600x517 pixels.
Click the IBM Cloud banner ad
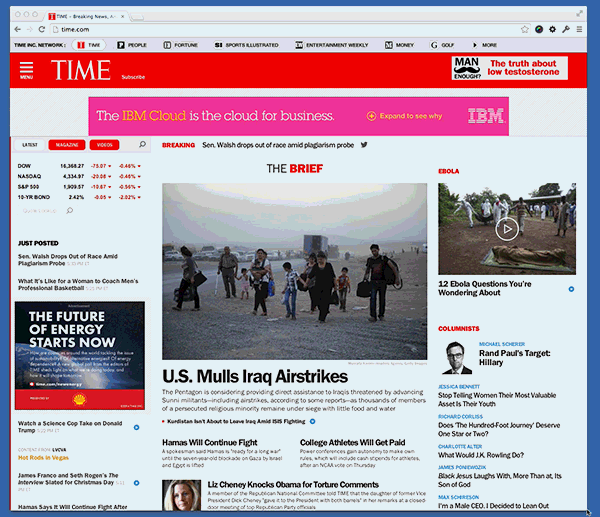(x=298, y=116)
